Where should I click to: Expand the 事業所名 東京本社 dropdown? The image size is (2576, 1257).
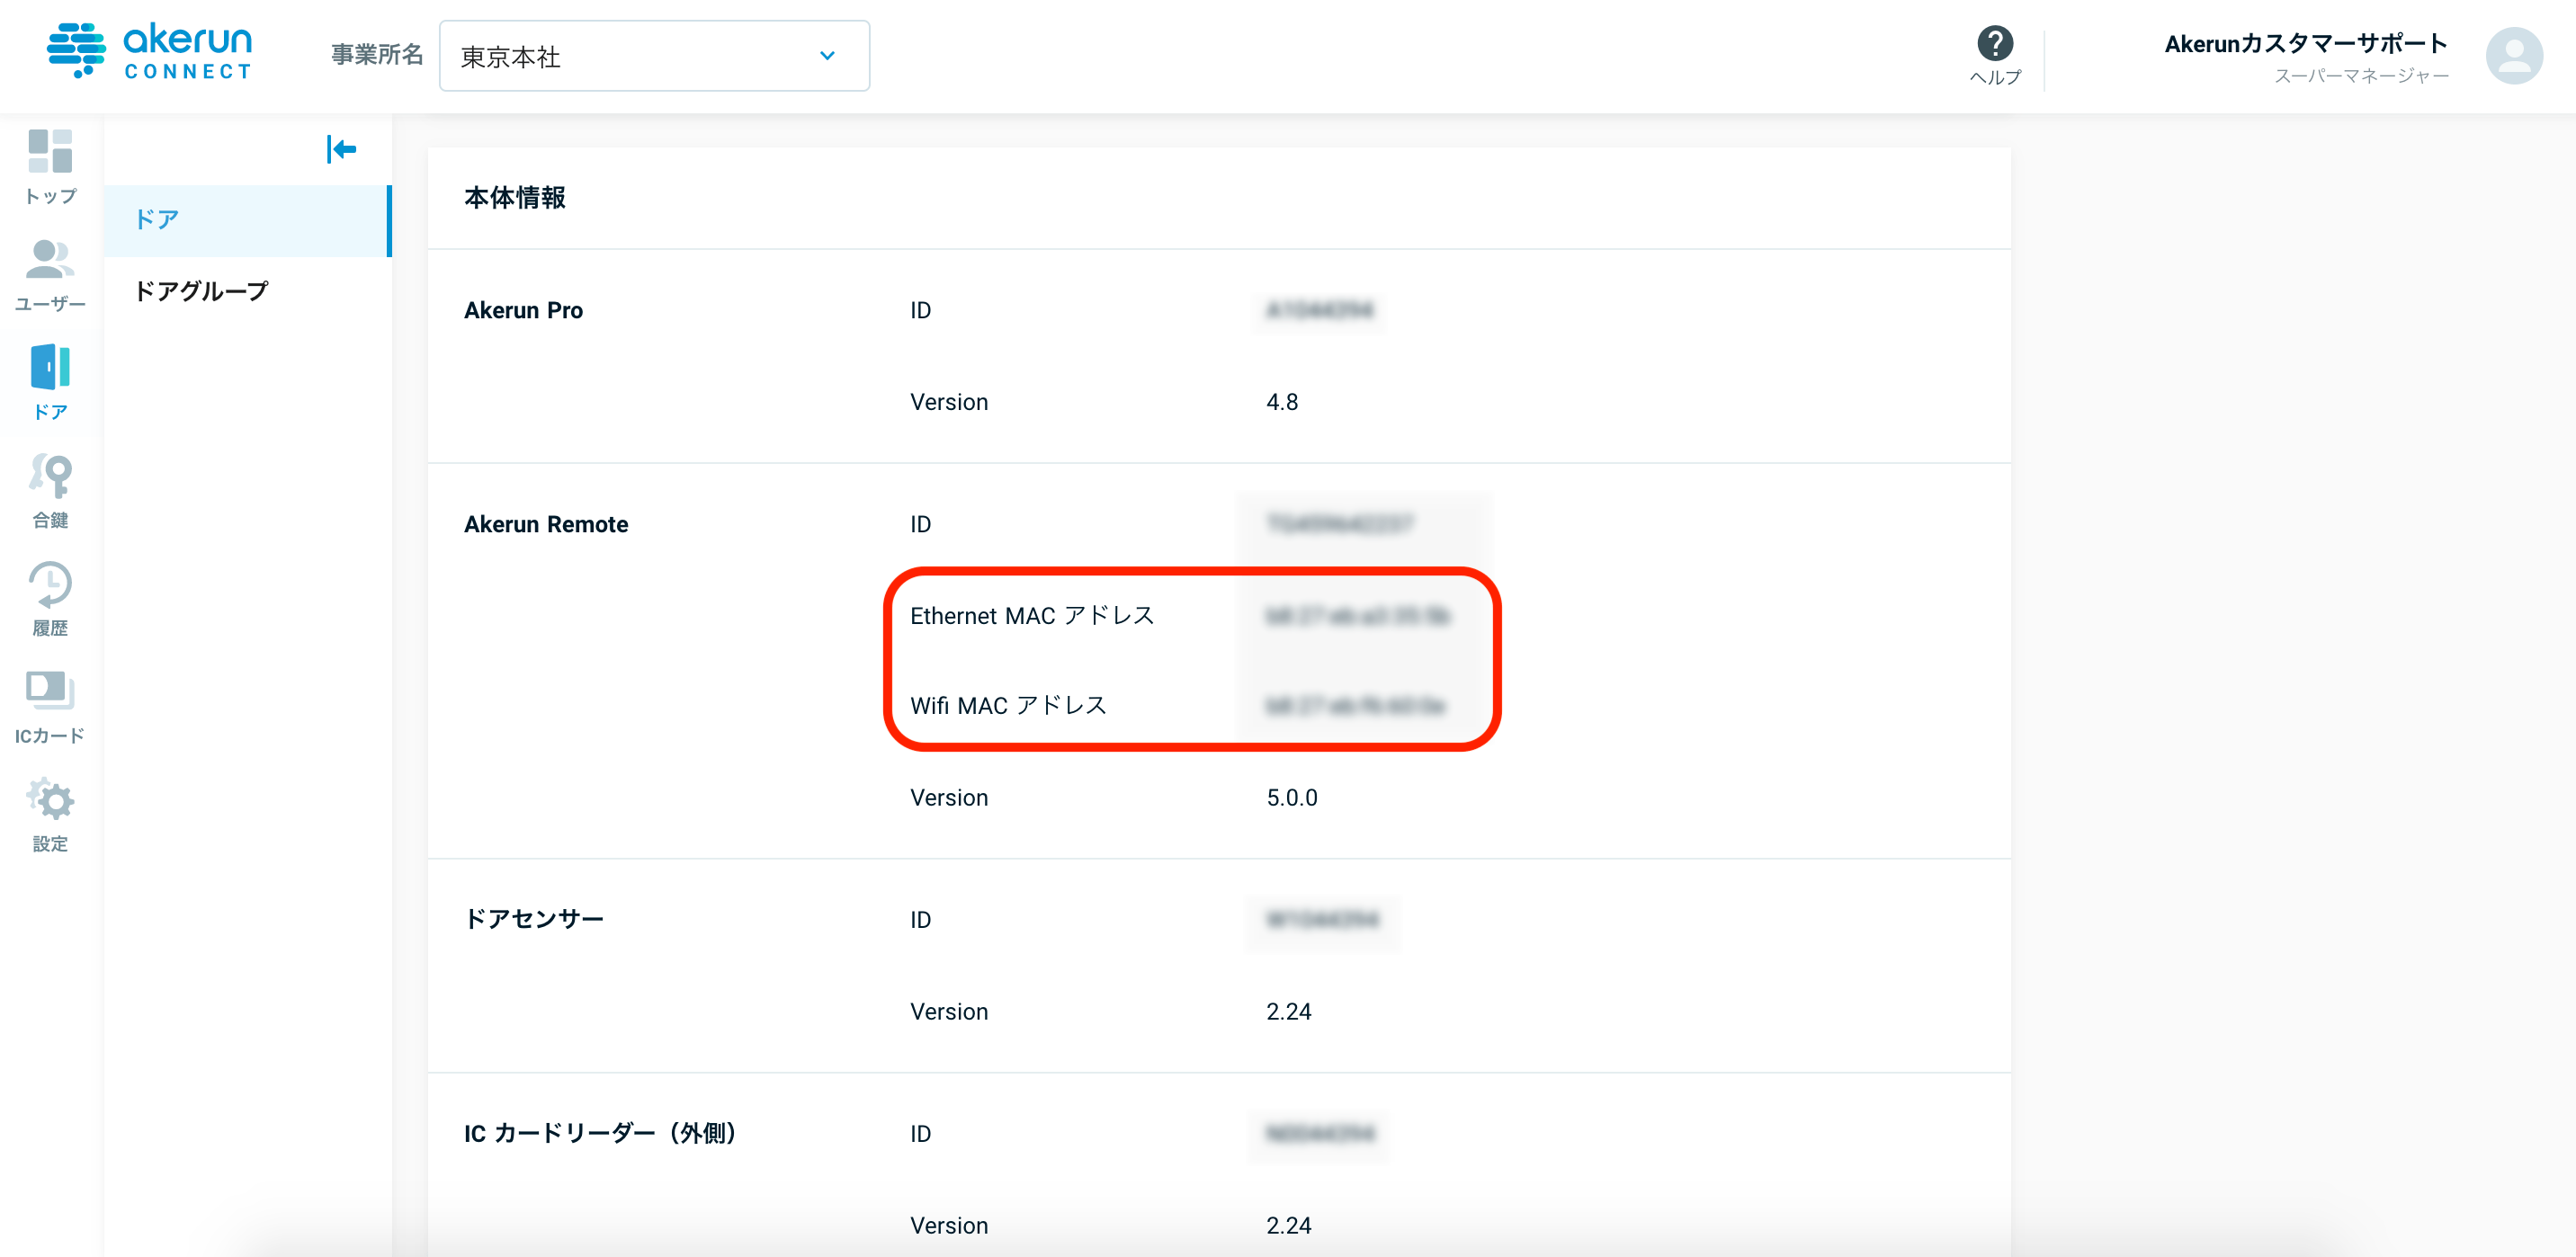[654, 56]
